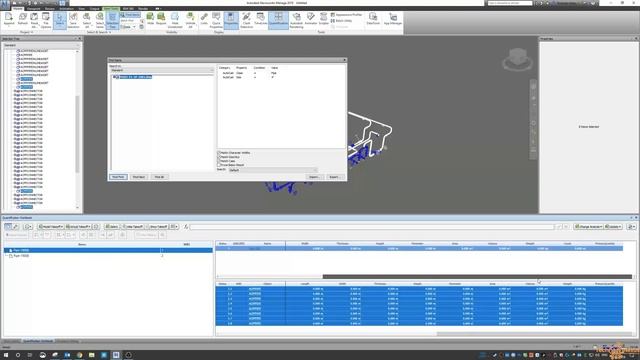
Task: Click the Find Items ribbon button
Action: coord(130,15)
